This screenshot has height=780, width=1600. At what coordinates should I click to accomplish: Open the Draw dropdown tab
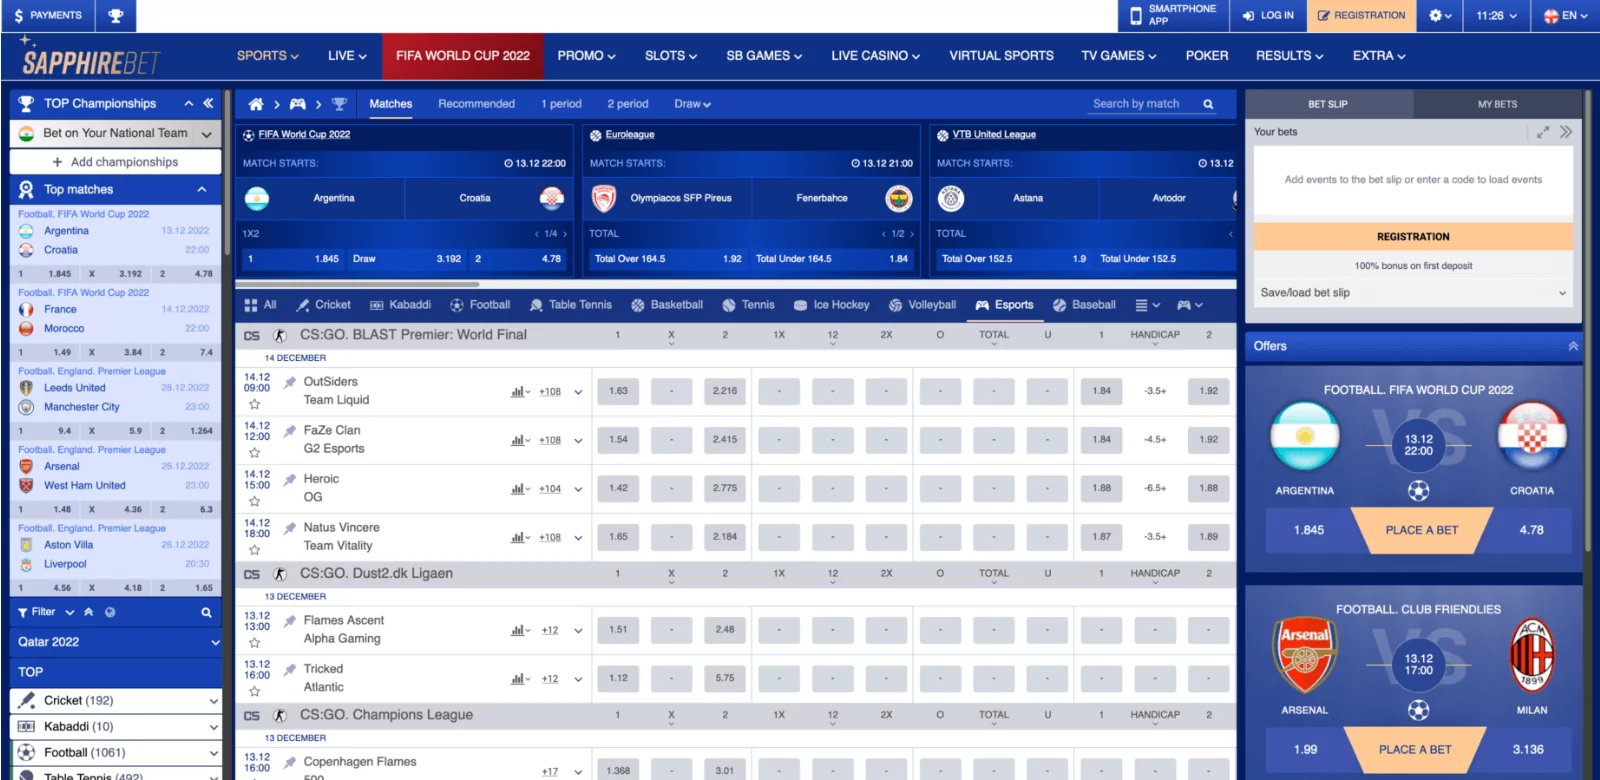coord(692,104)
